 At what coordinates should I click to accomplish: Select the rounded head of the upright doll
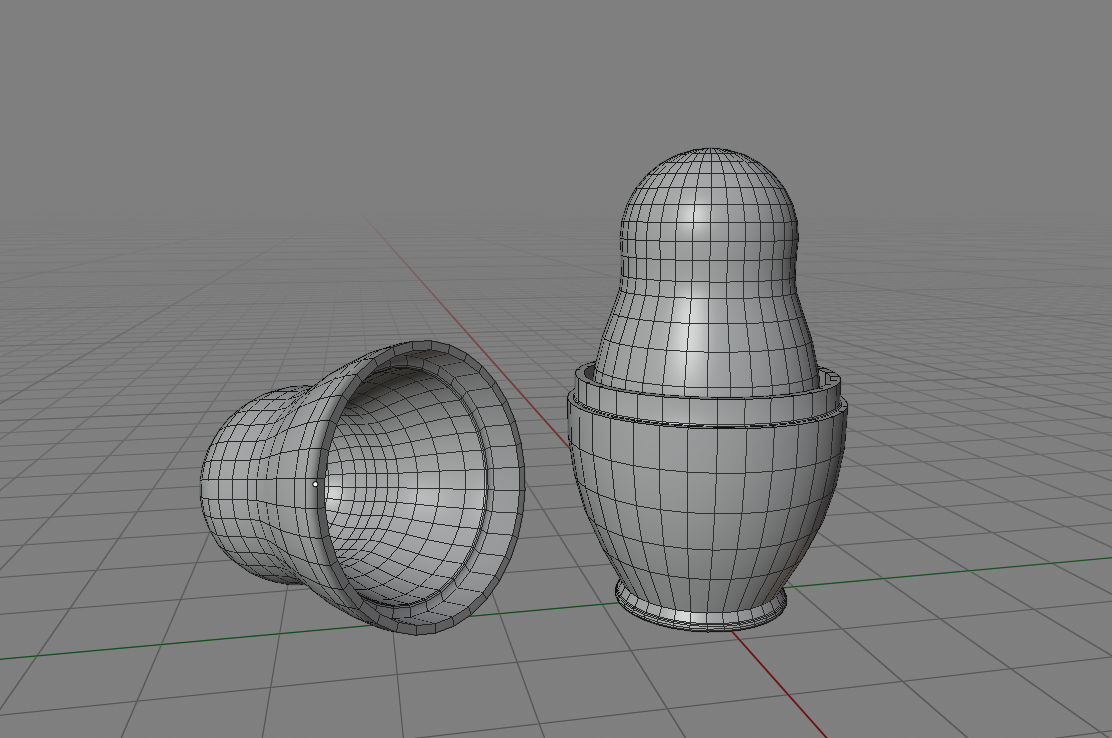coord(710,200)
